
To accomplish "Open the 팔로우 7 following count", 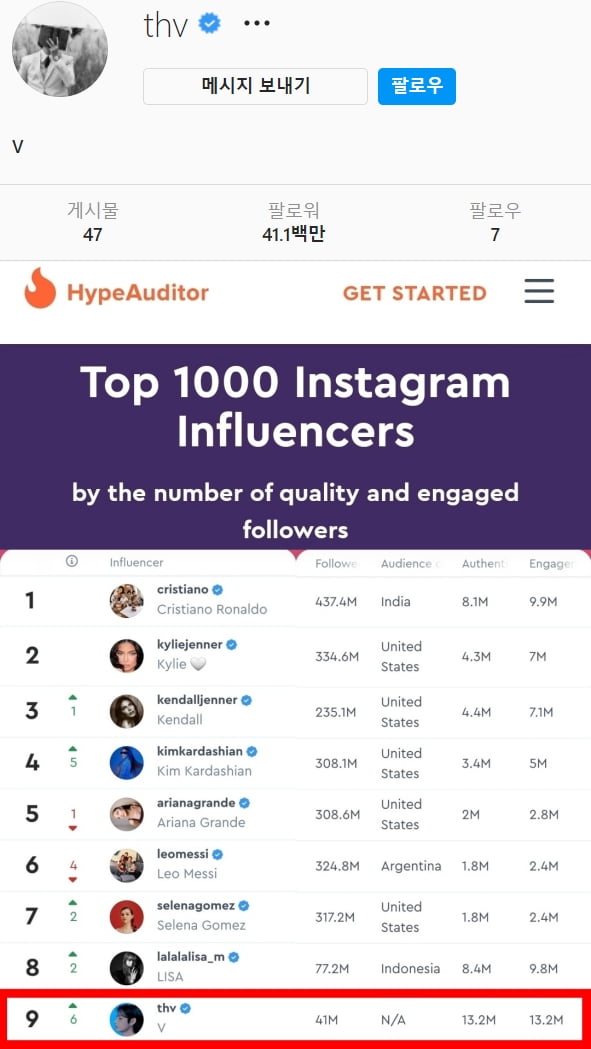I will pyautogui.click(x=495, y=223).
